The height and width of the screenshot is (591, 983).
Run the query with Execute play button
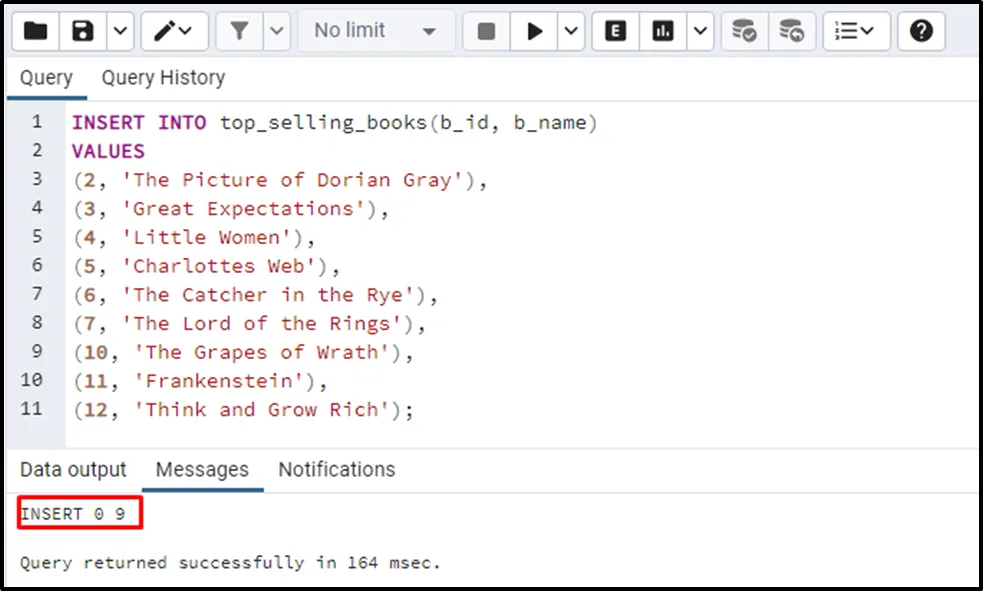[x=535, y=31]
